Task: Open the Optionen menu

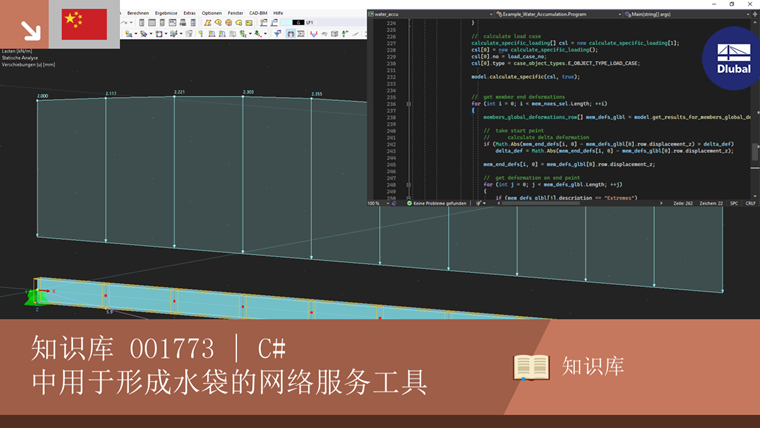Action: pyautogui.click(x=212, y=13)
